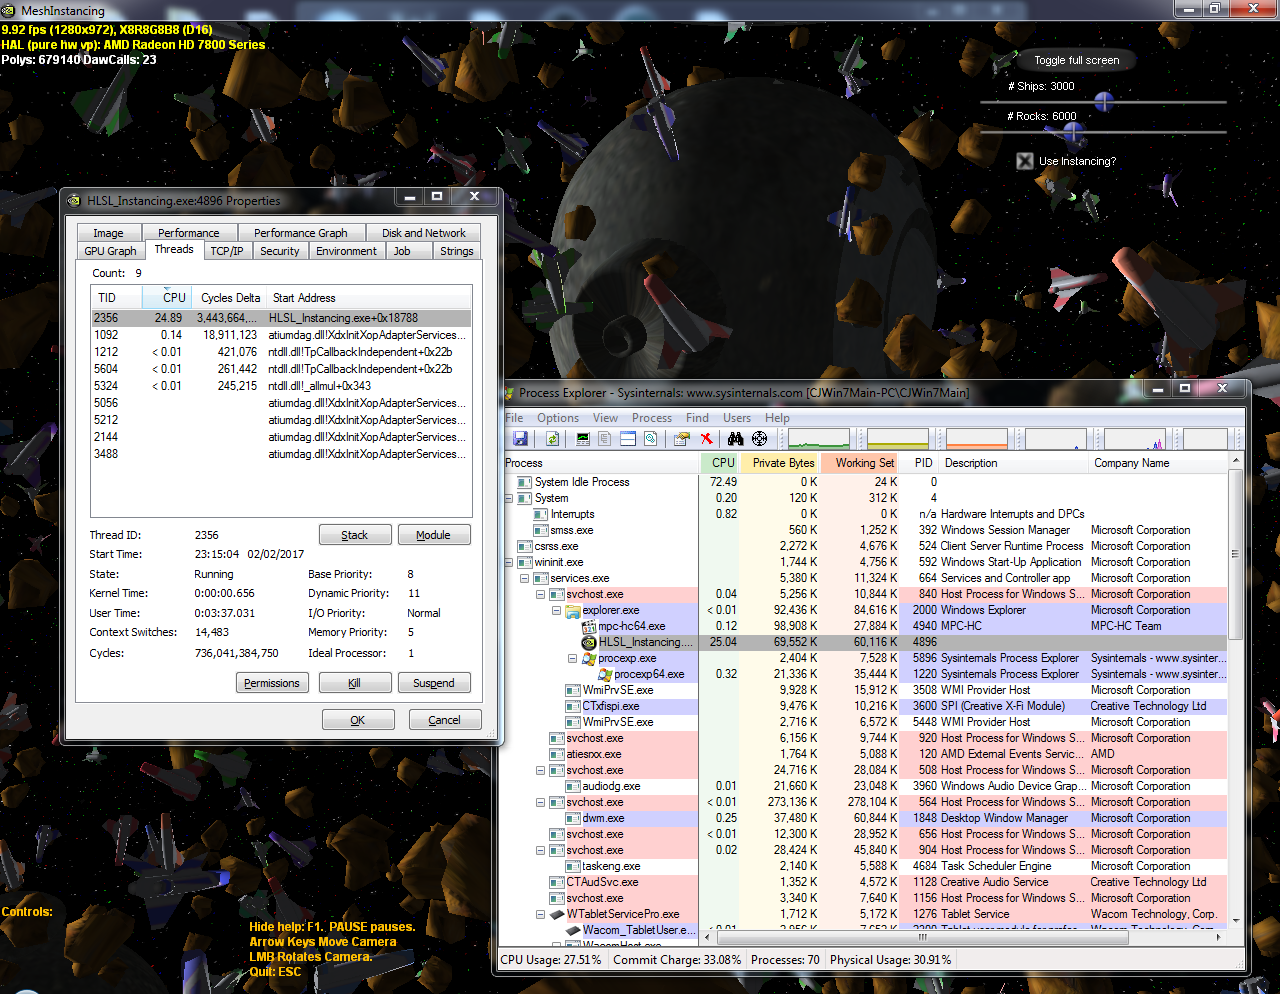Click the crosshair Find Window's Process icon
Viewport: 1280px width, 994px height.
760,439
